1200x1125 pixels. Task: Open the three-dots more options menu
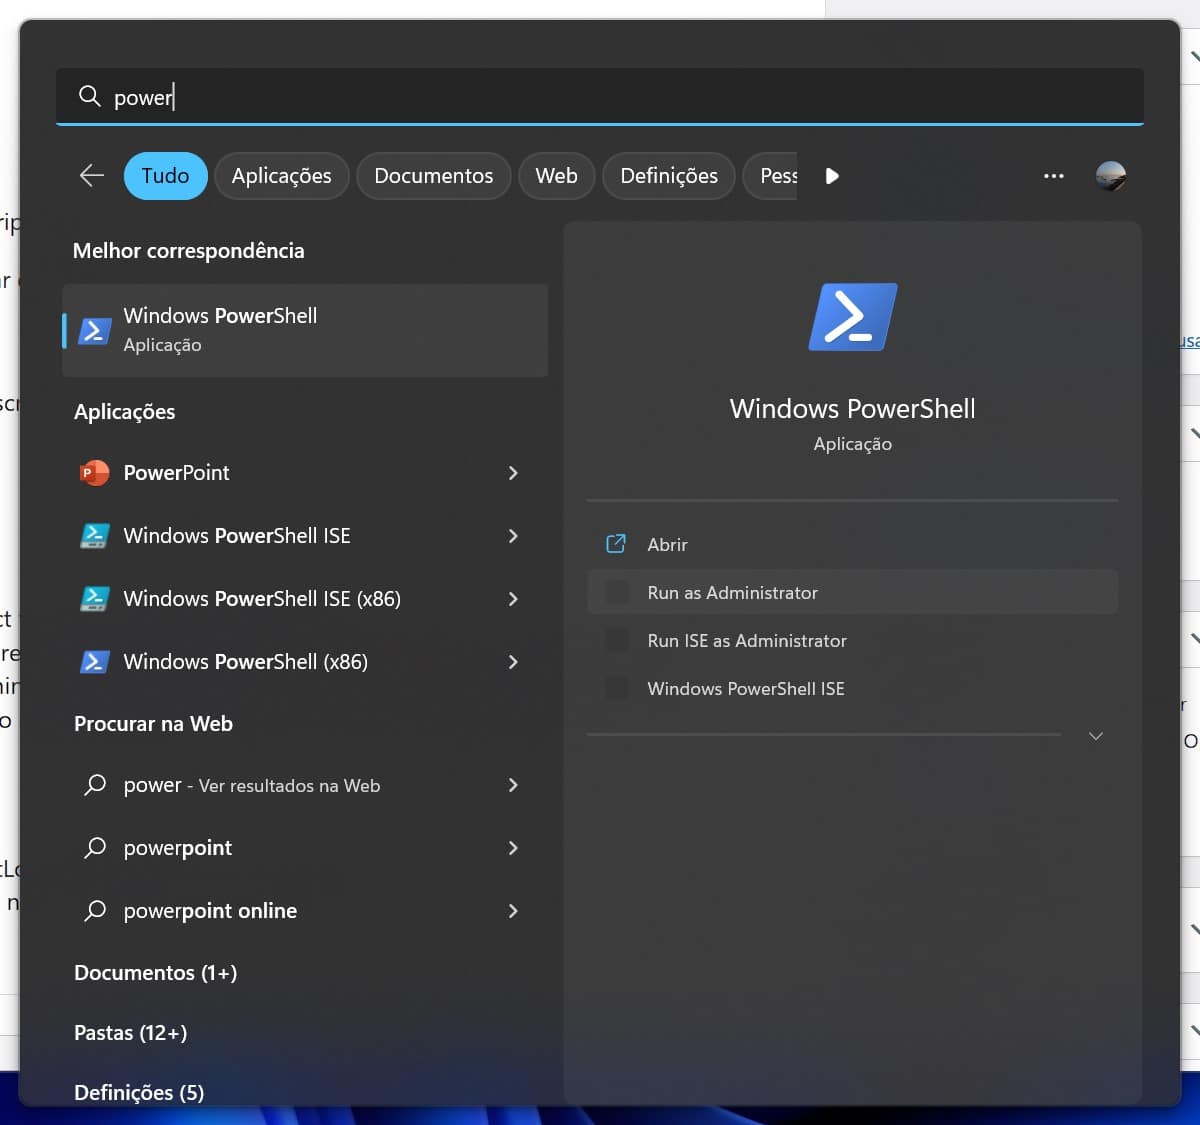coord(1054,176)
